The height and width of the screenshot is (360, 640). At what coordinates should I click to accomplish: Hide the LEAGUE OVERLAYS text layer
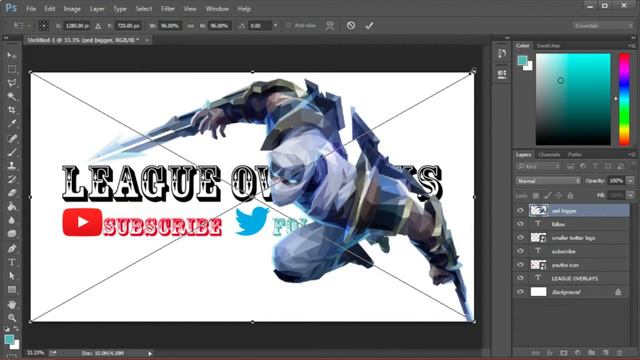(x=520, y=278)
